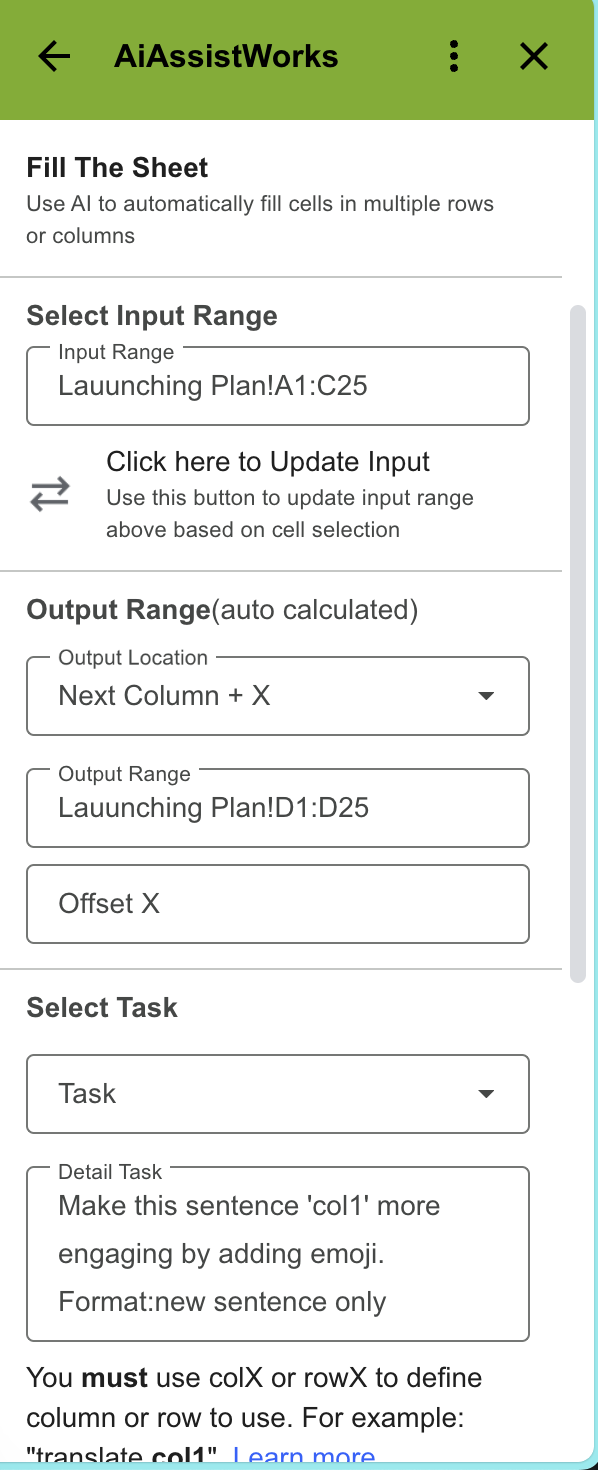Click the Learn more link
598x1470 pixels.
coord(303,1457)
